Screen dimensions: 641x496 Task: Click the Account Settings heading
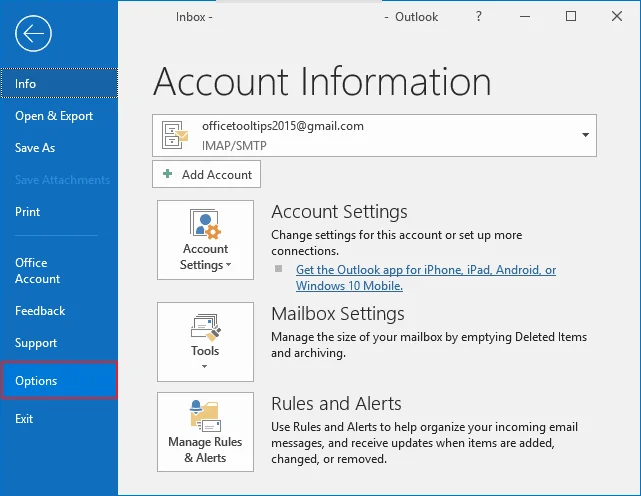point(339,212)
